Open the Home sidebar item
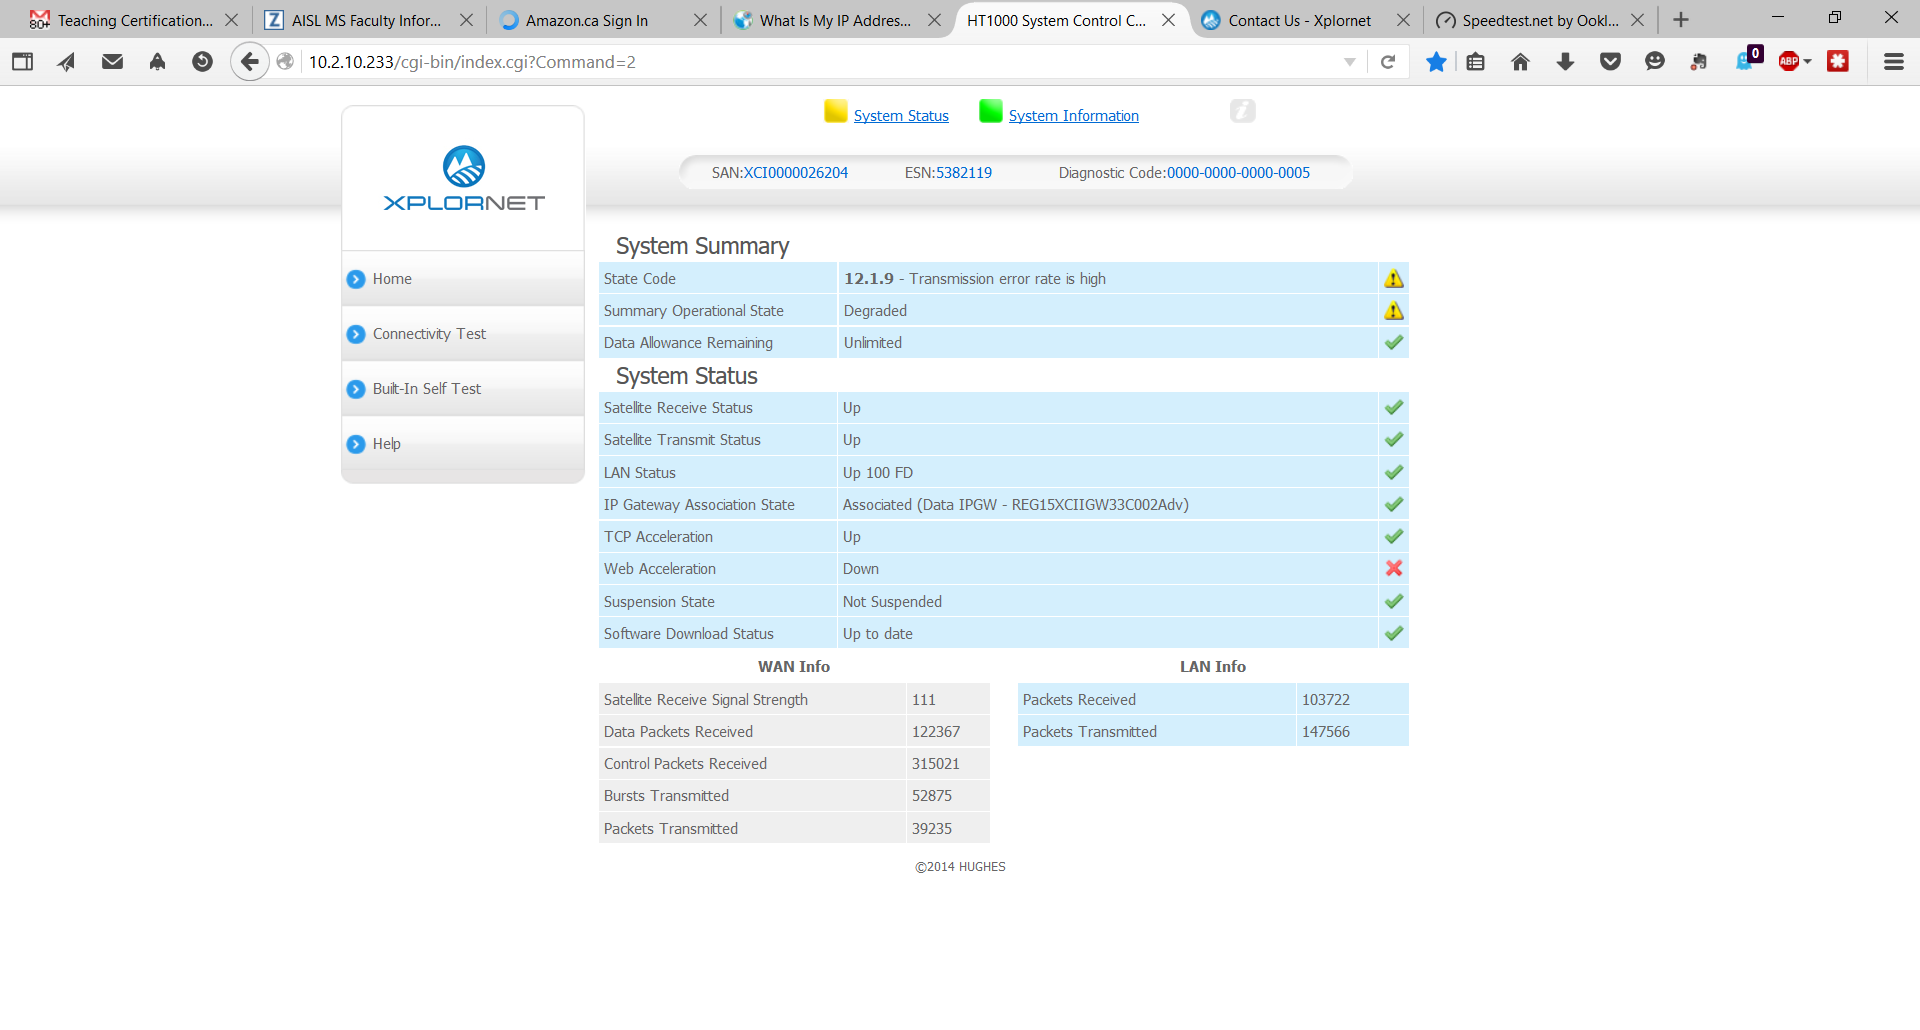The width and height of the screenshot is (1920, 1030). (463, 279)
